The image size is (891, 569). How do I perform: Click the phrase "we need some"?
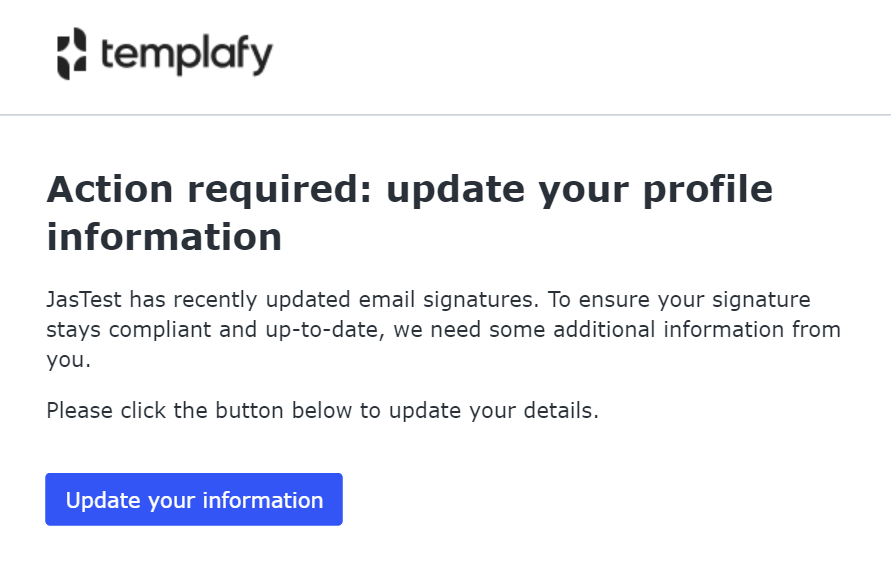pos(469,330)
